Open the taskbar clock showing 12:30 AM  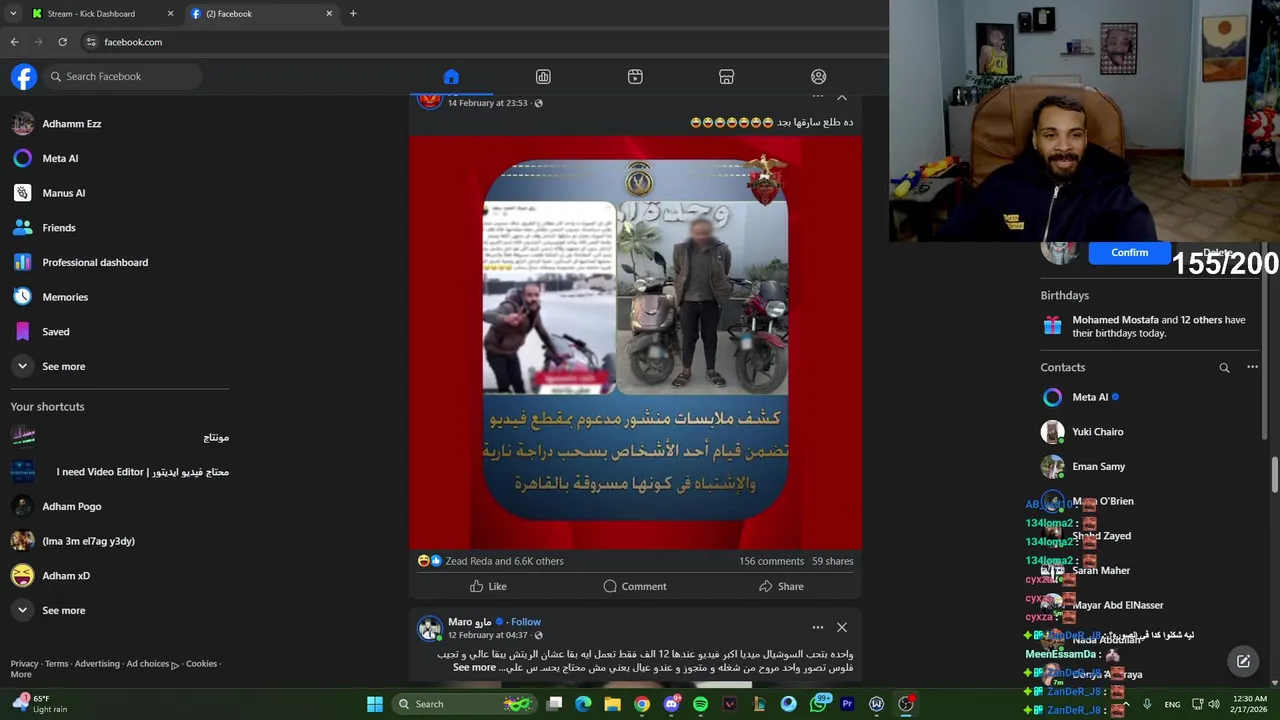pos(1248,704)
